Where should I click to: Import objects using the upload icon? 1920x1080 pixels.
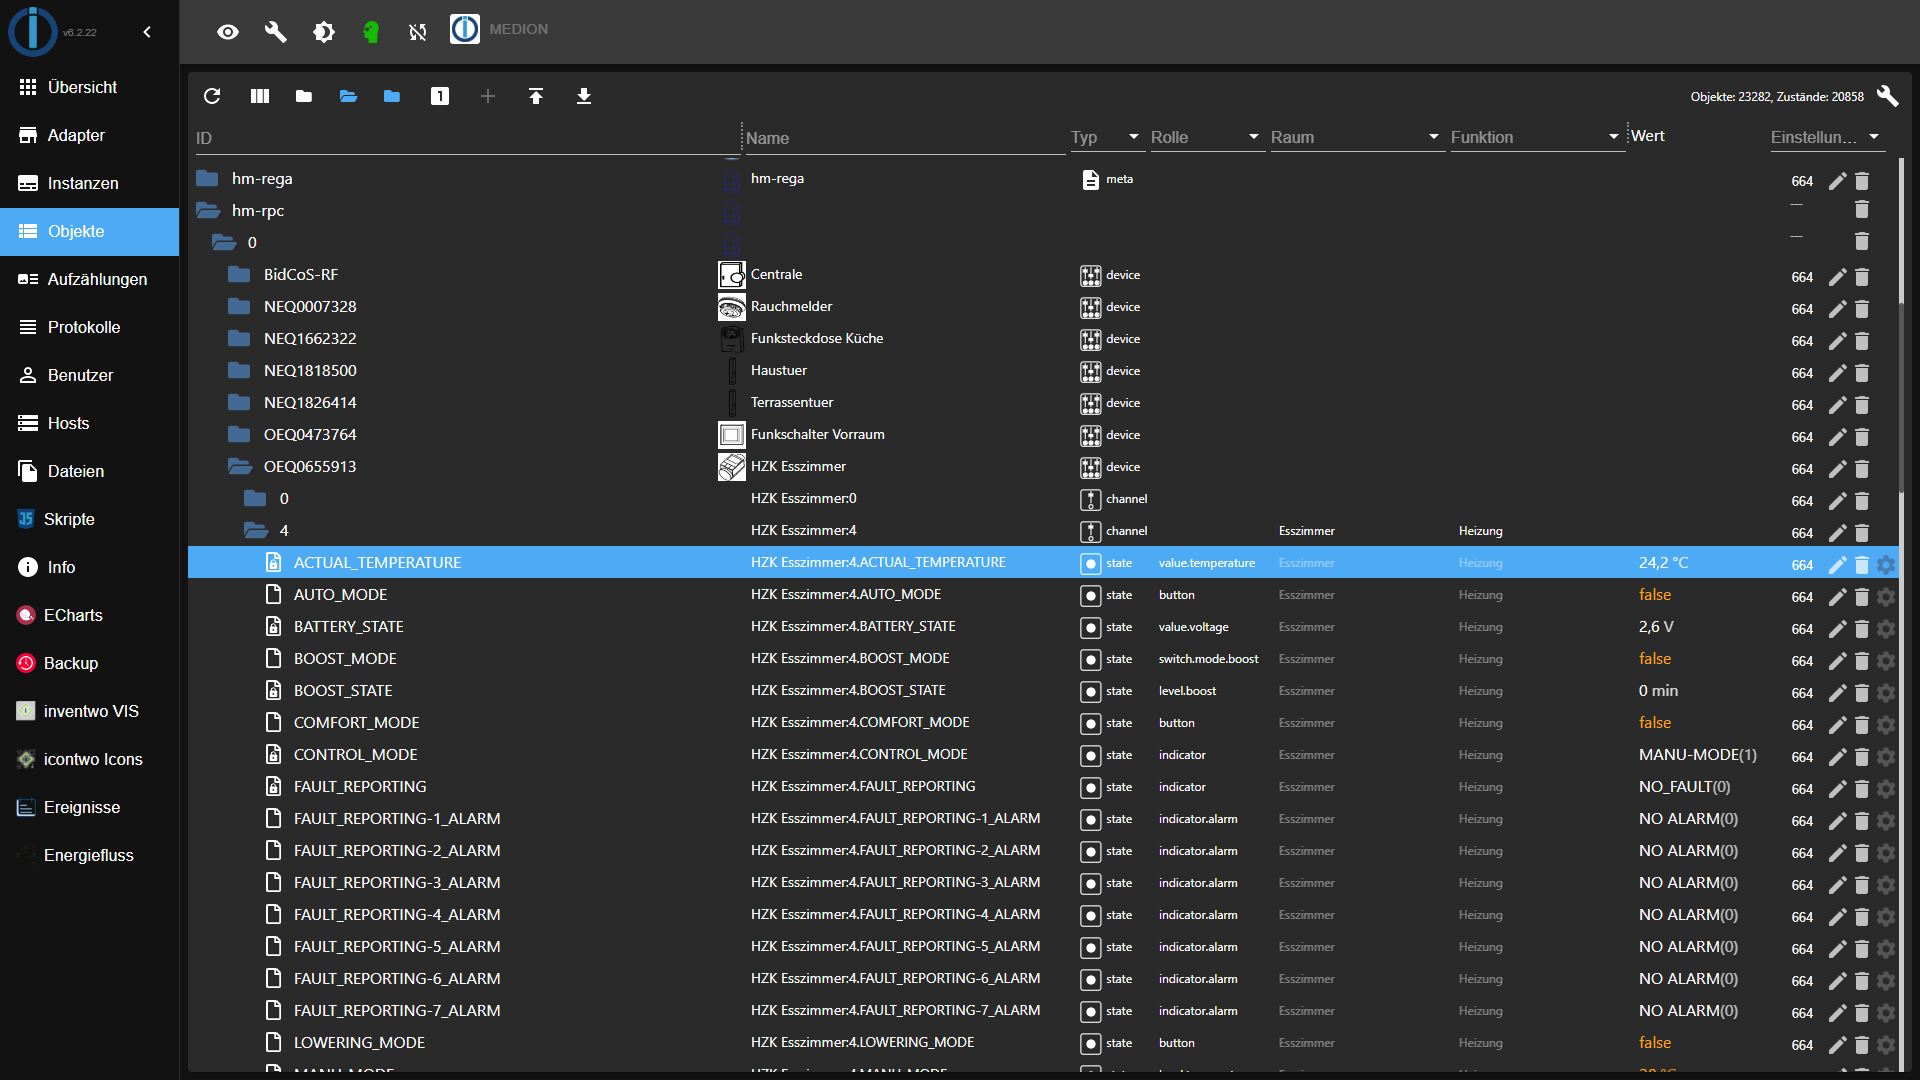[x=536, y=96]
